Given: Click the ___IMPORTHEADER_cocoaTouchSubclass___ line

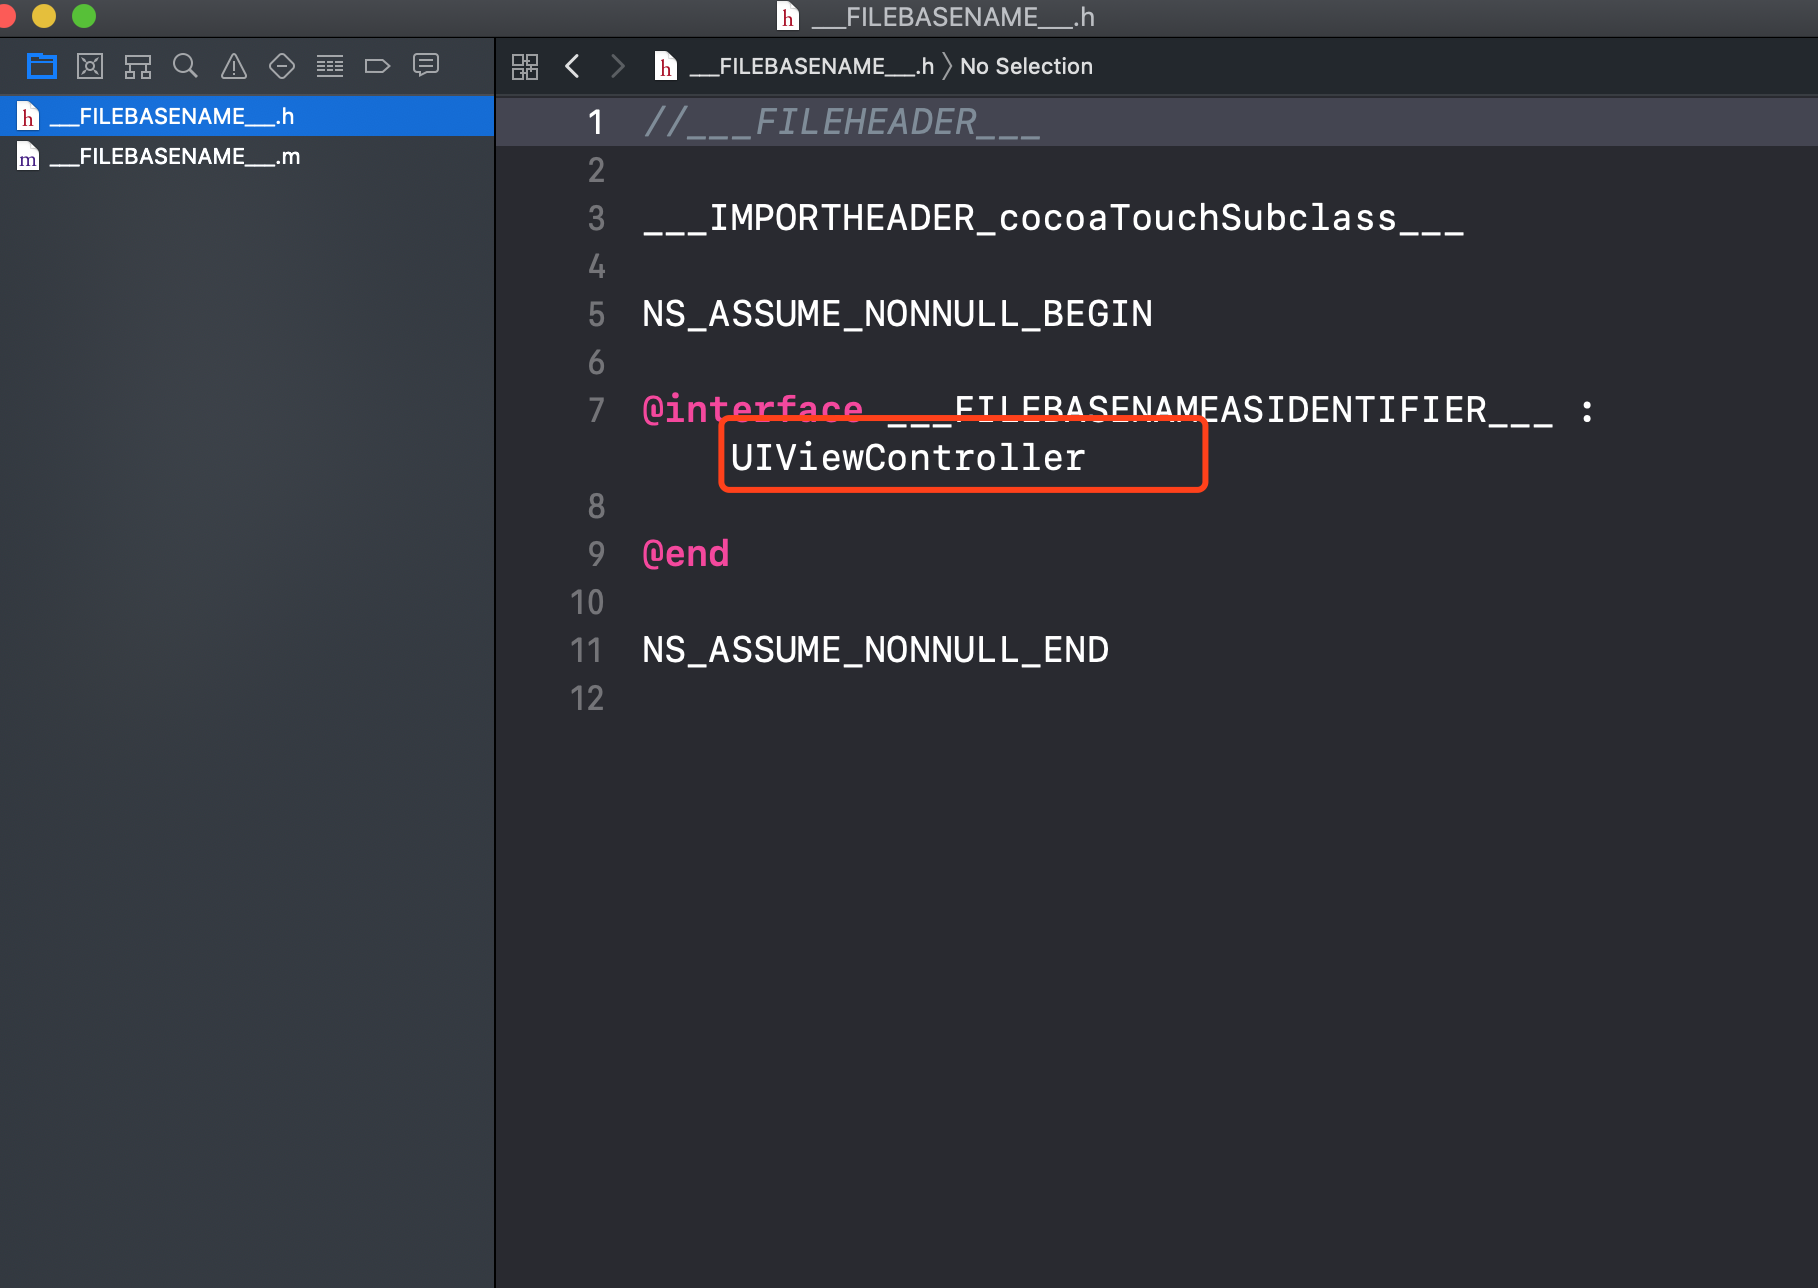Looking at the screenshot, I should [1053, 218].
